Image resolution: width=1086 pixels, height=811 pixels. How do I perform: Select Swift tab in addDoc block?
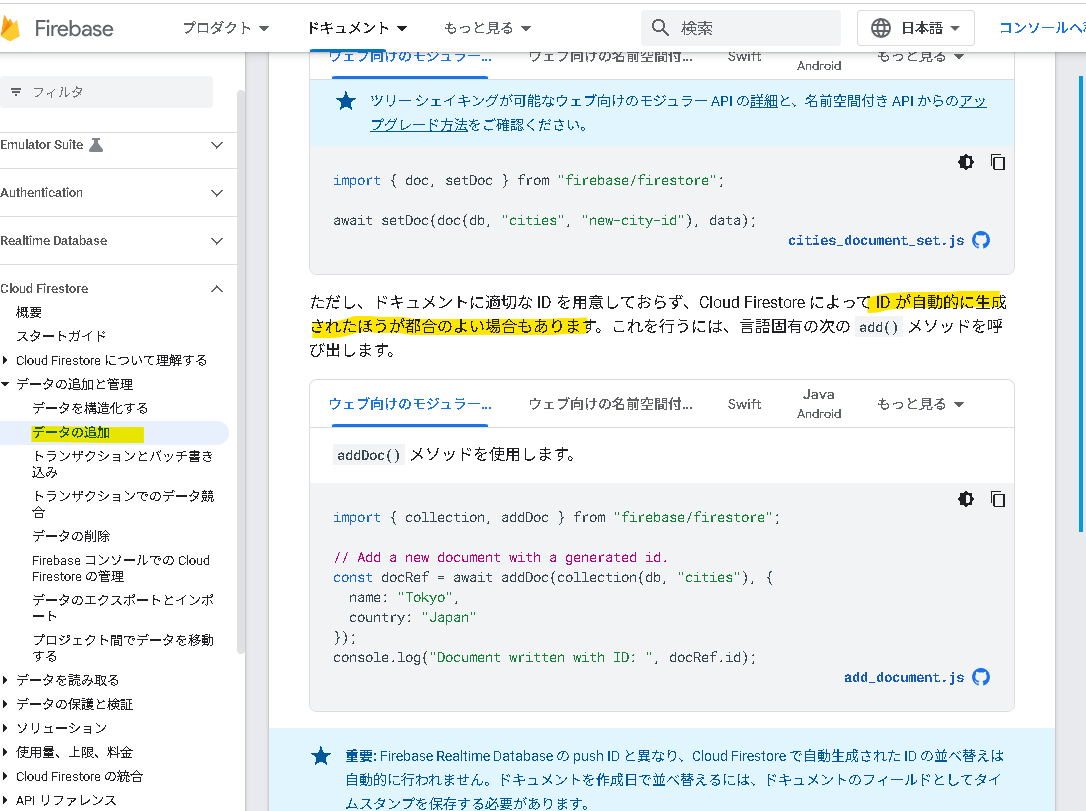click(x=745, y=404)
